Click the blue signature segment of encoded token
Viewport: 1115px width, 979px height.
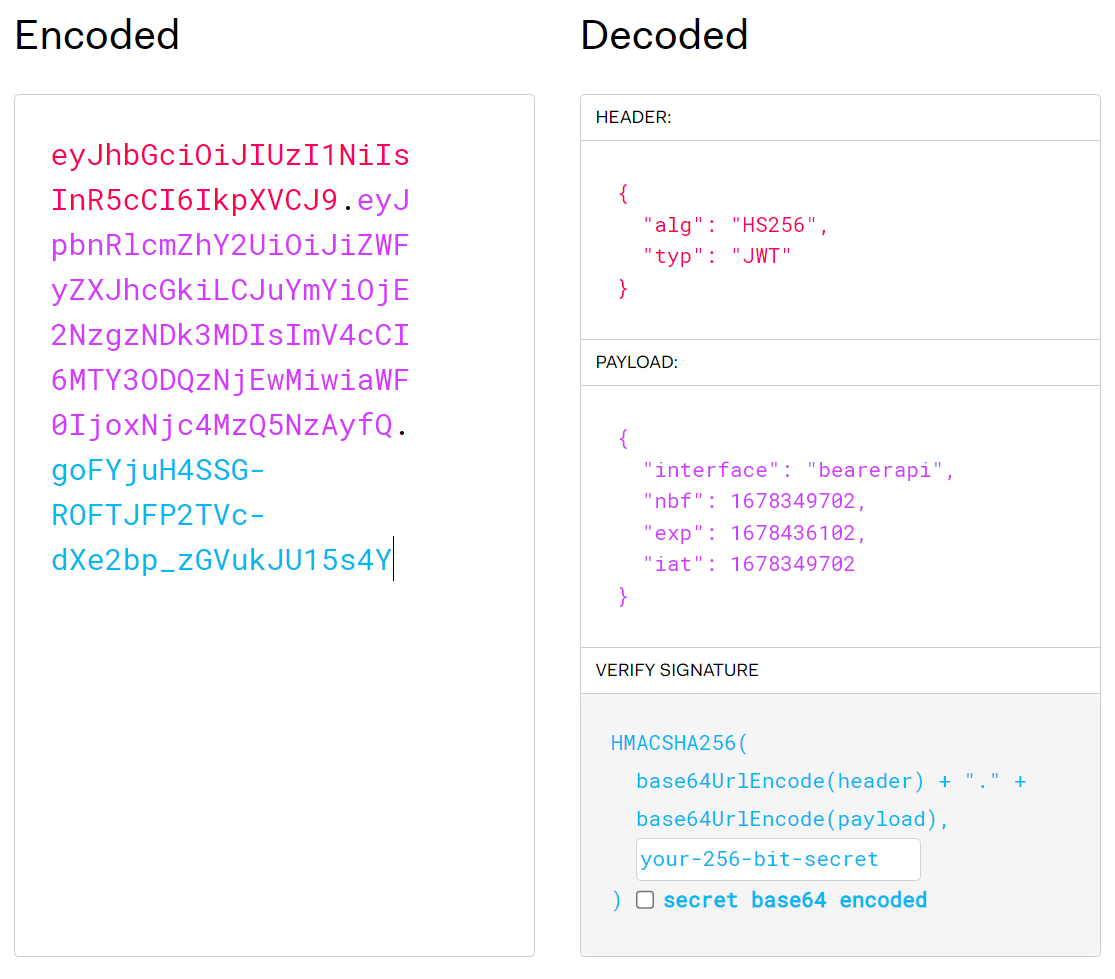pyautogui.click(x=158, y=516)
